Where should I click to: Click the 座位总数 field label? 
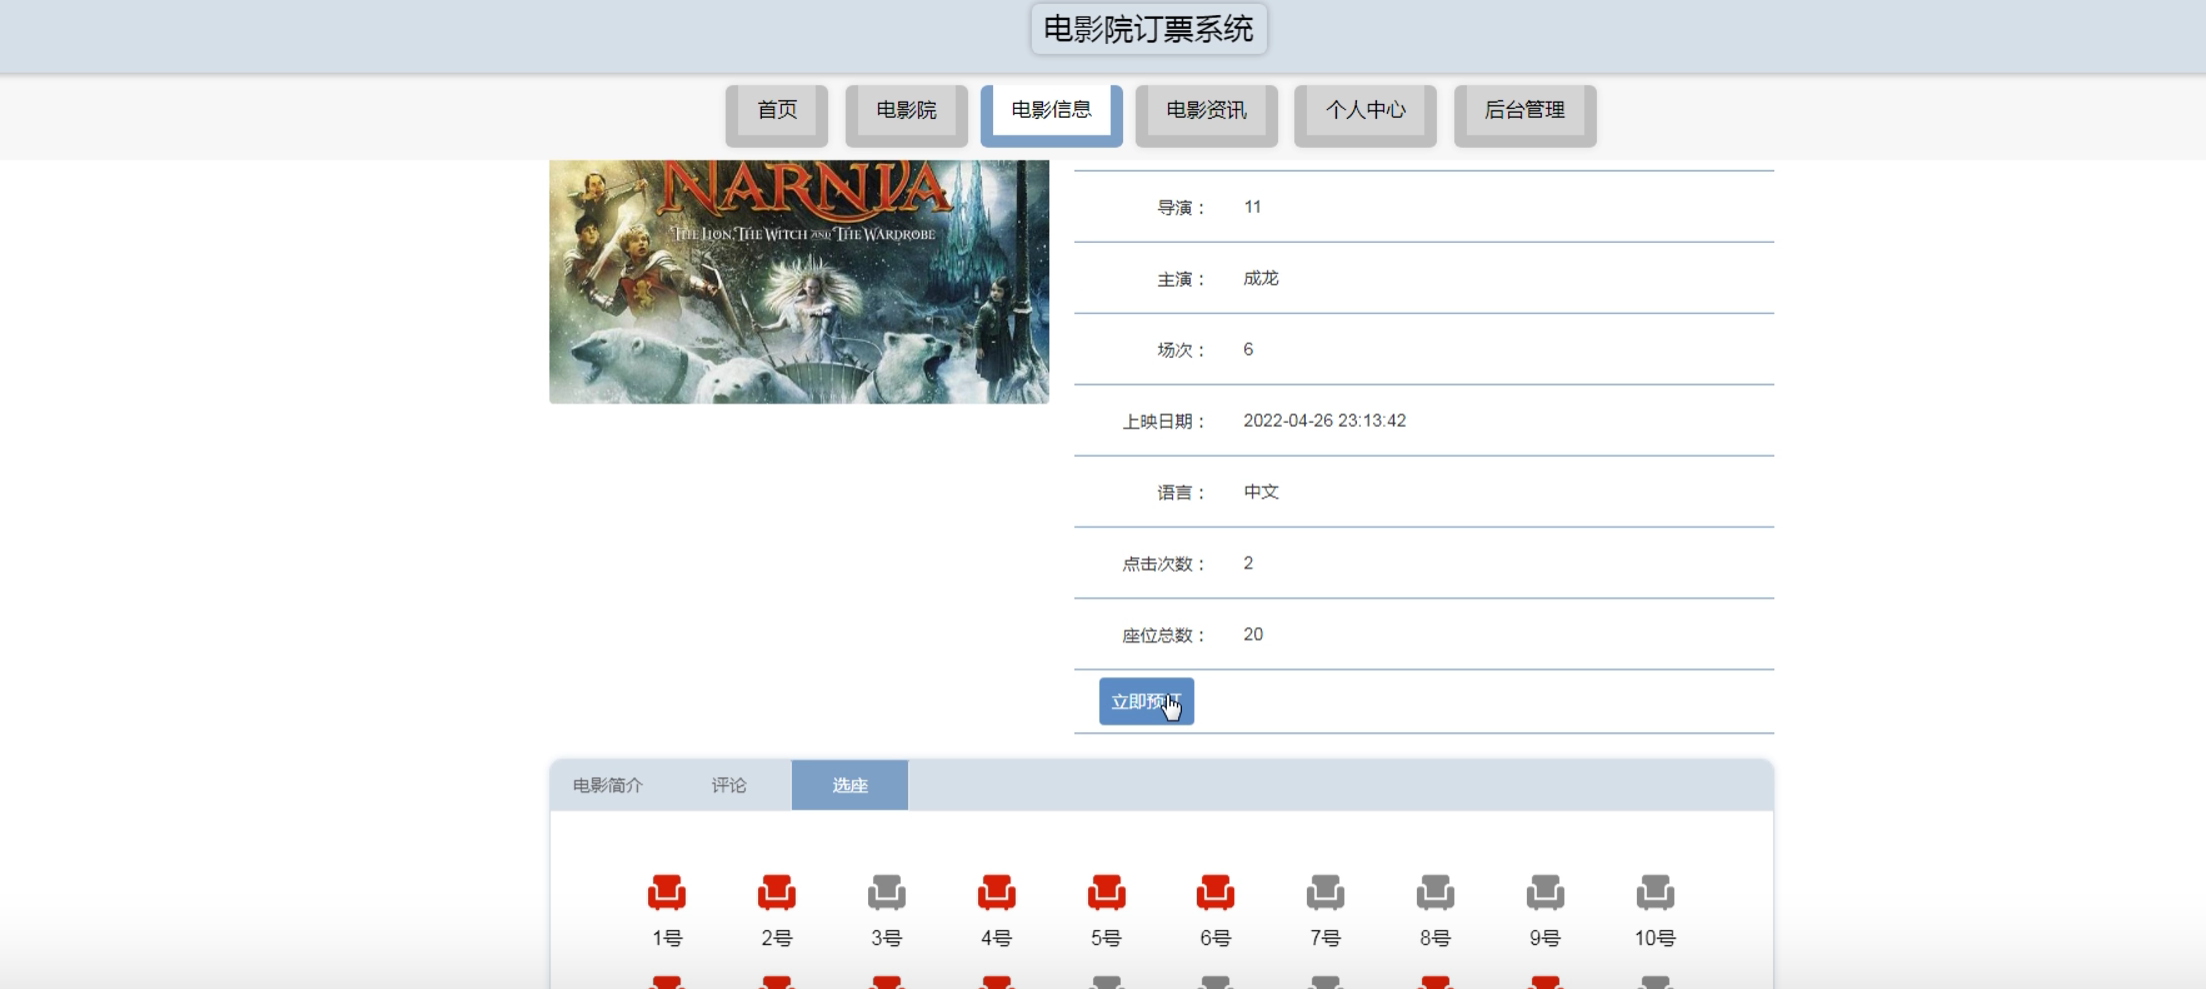(1164, 636)
